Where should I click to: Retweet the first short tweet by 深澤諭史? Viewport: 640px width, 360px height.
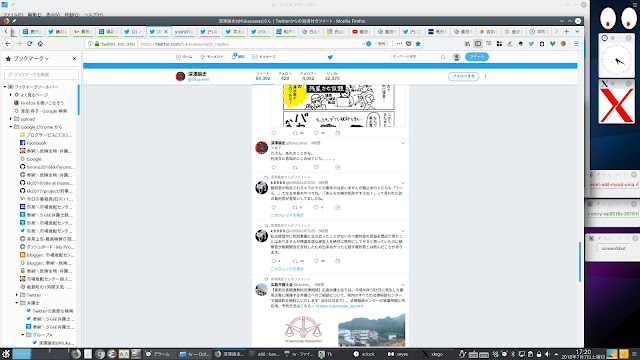295,167
